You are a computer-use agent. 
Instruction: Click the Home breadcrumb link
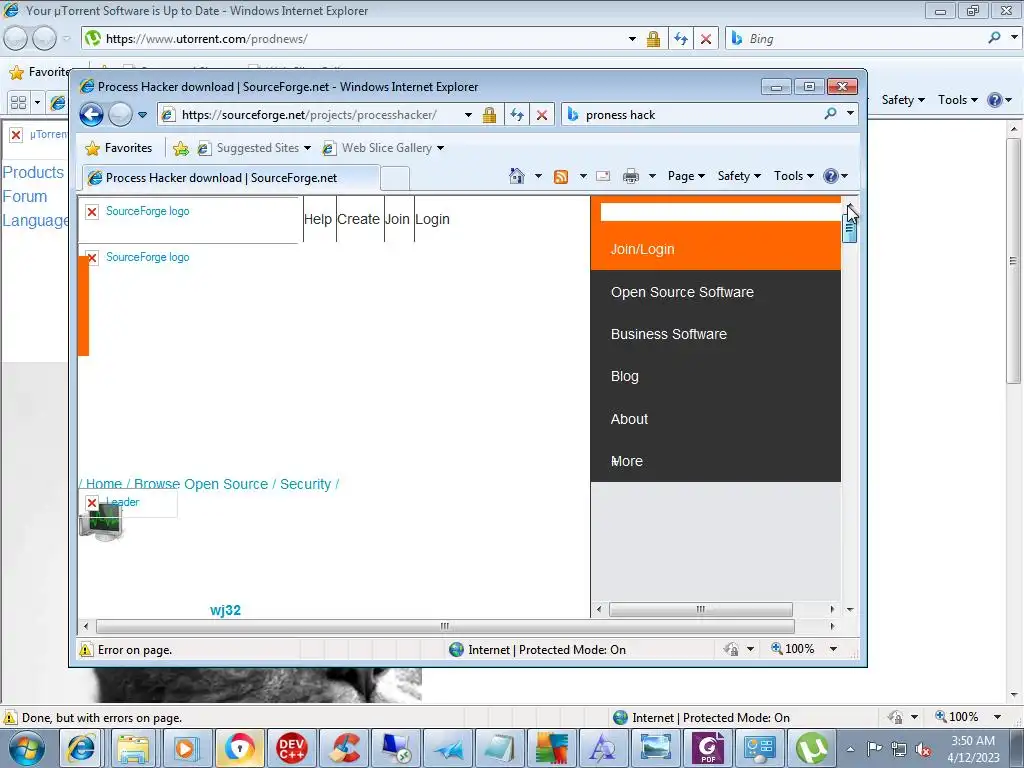click(104, 484)
